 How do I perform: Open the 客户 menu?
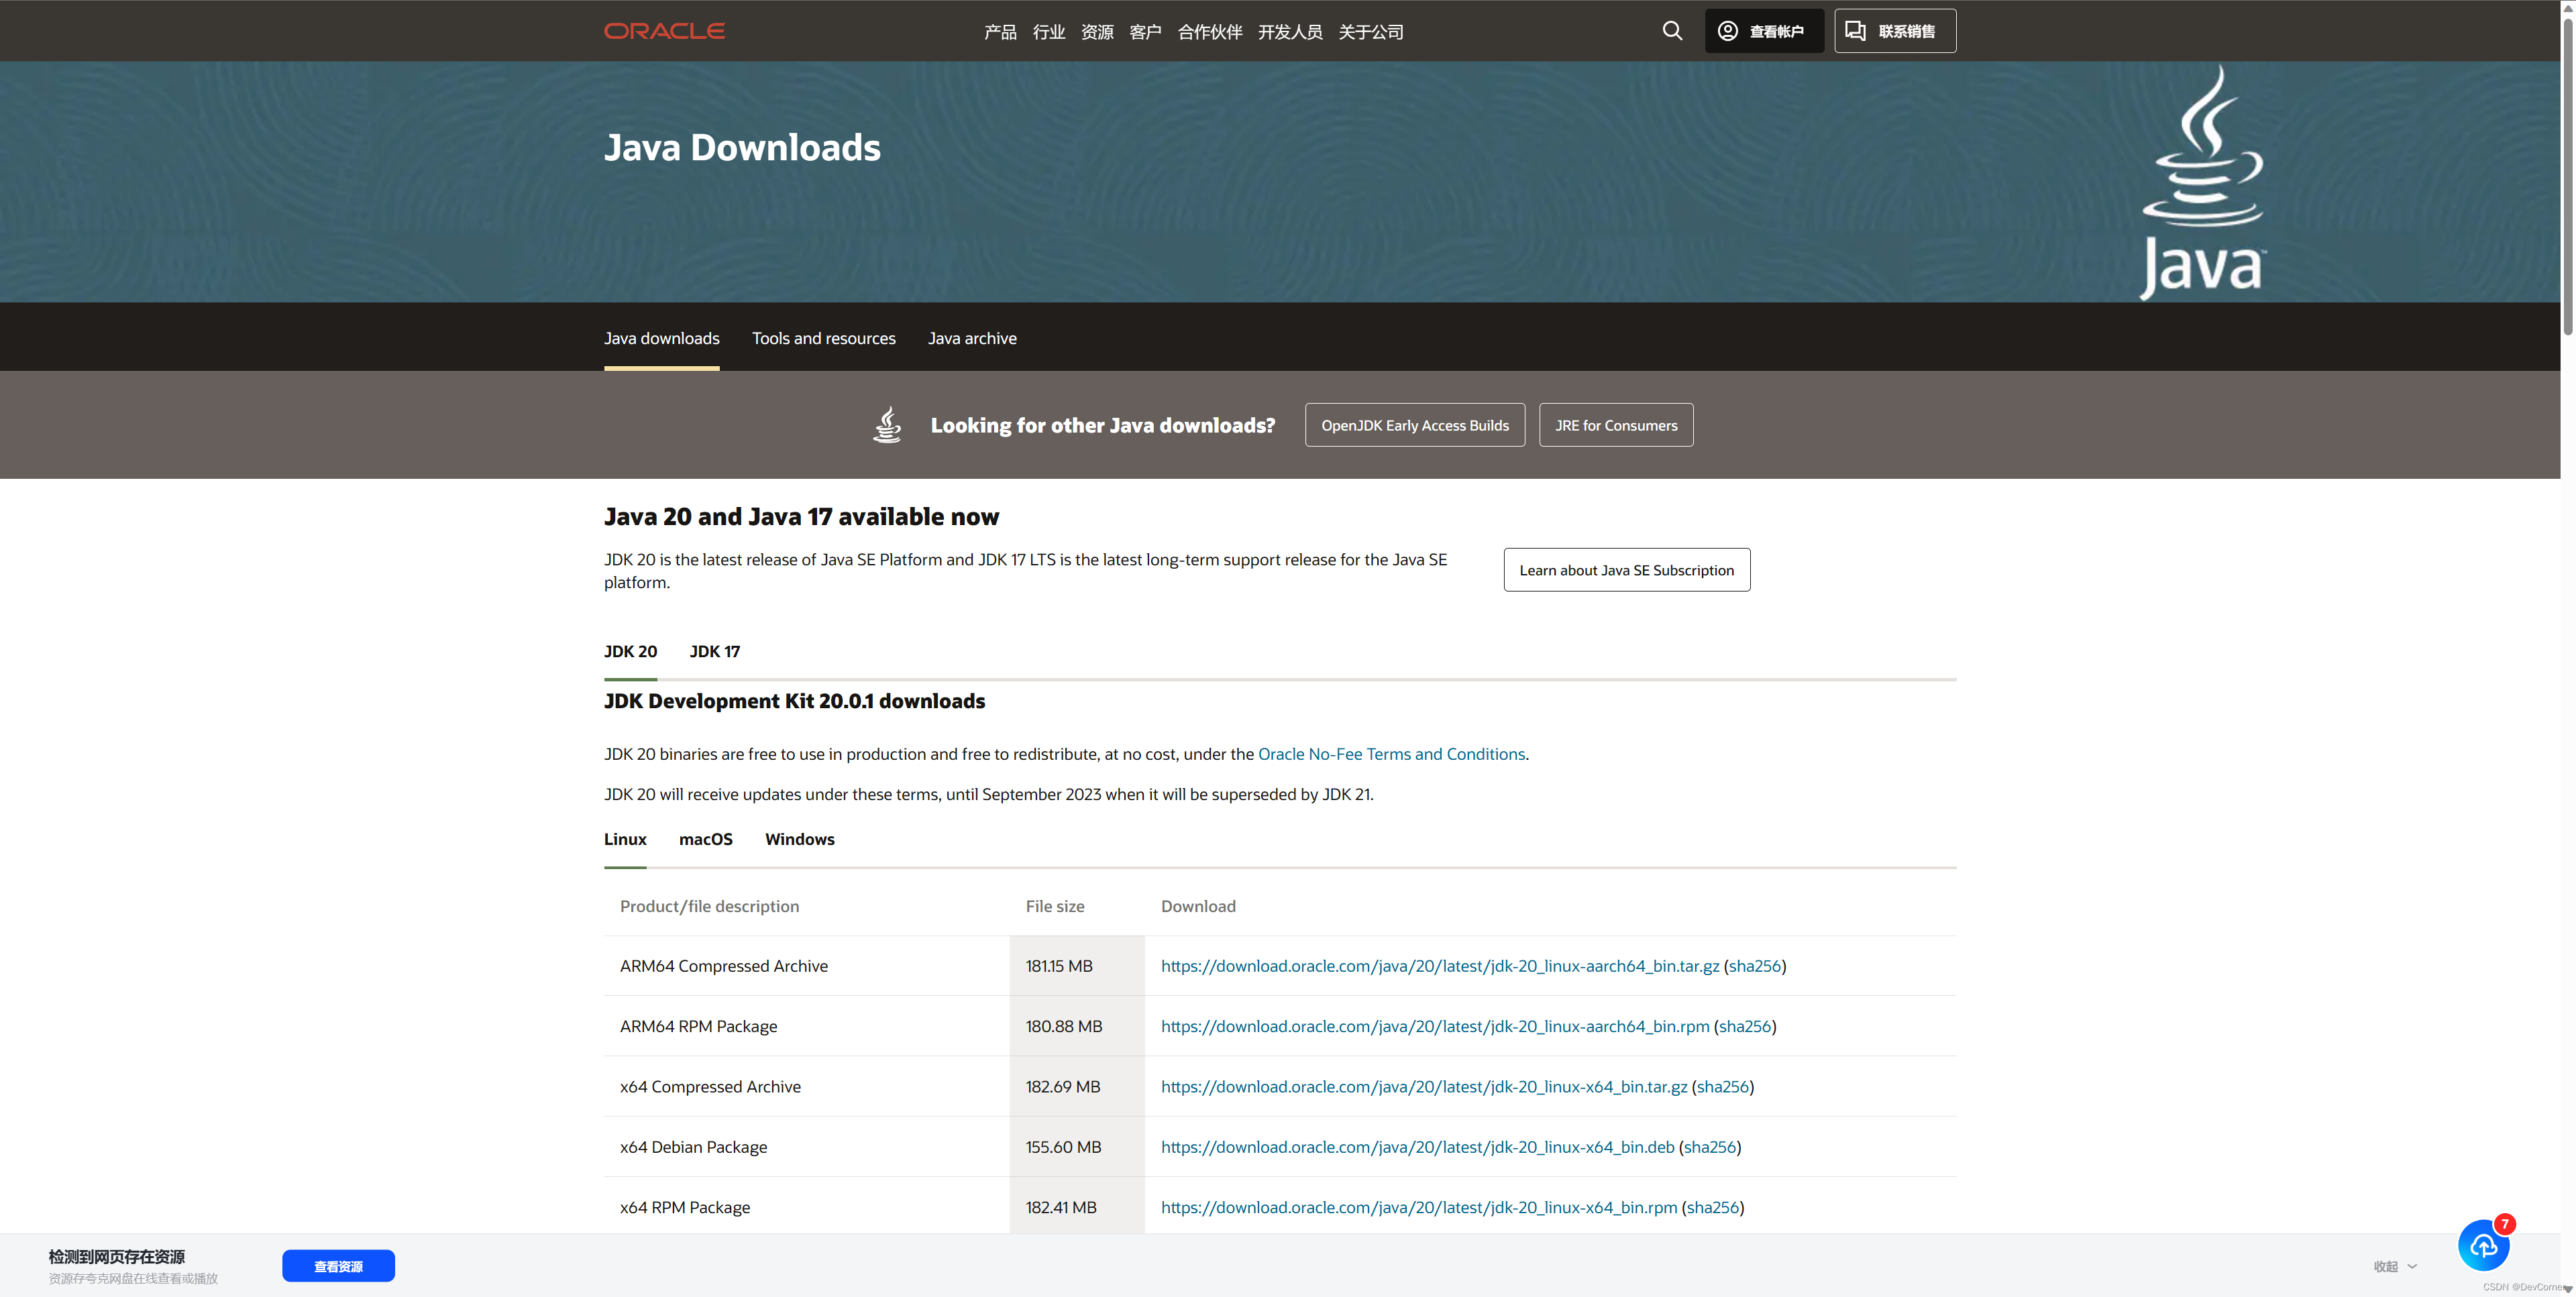coord(1145,32)
